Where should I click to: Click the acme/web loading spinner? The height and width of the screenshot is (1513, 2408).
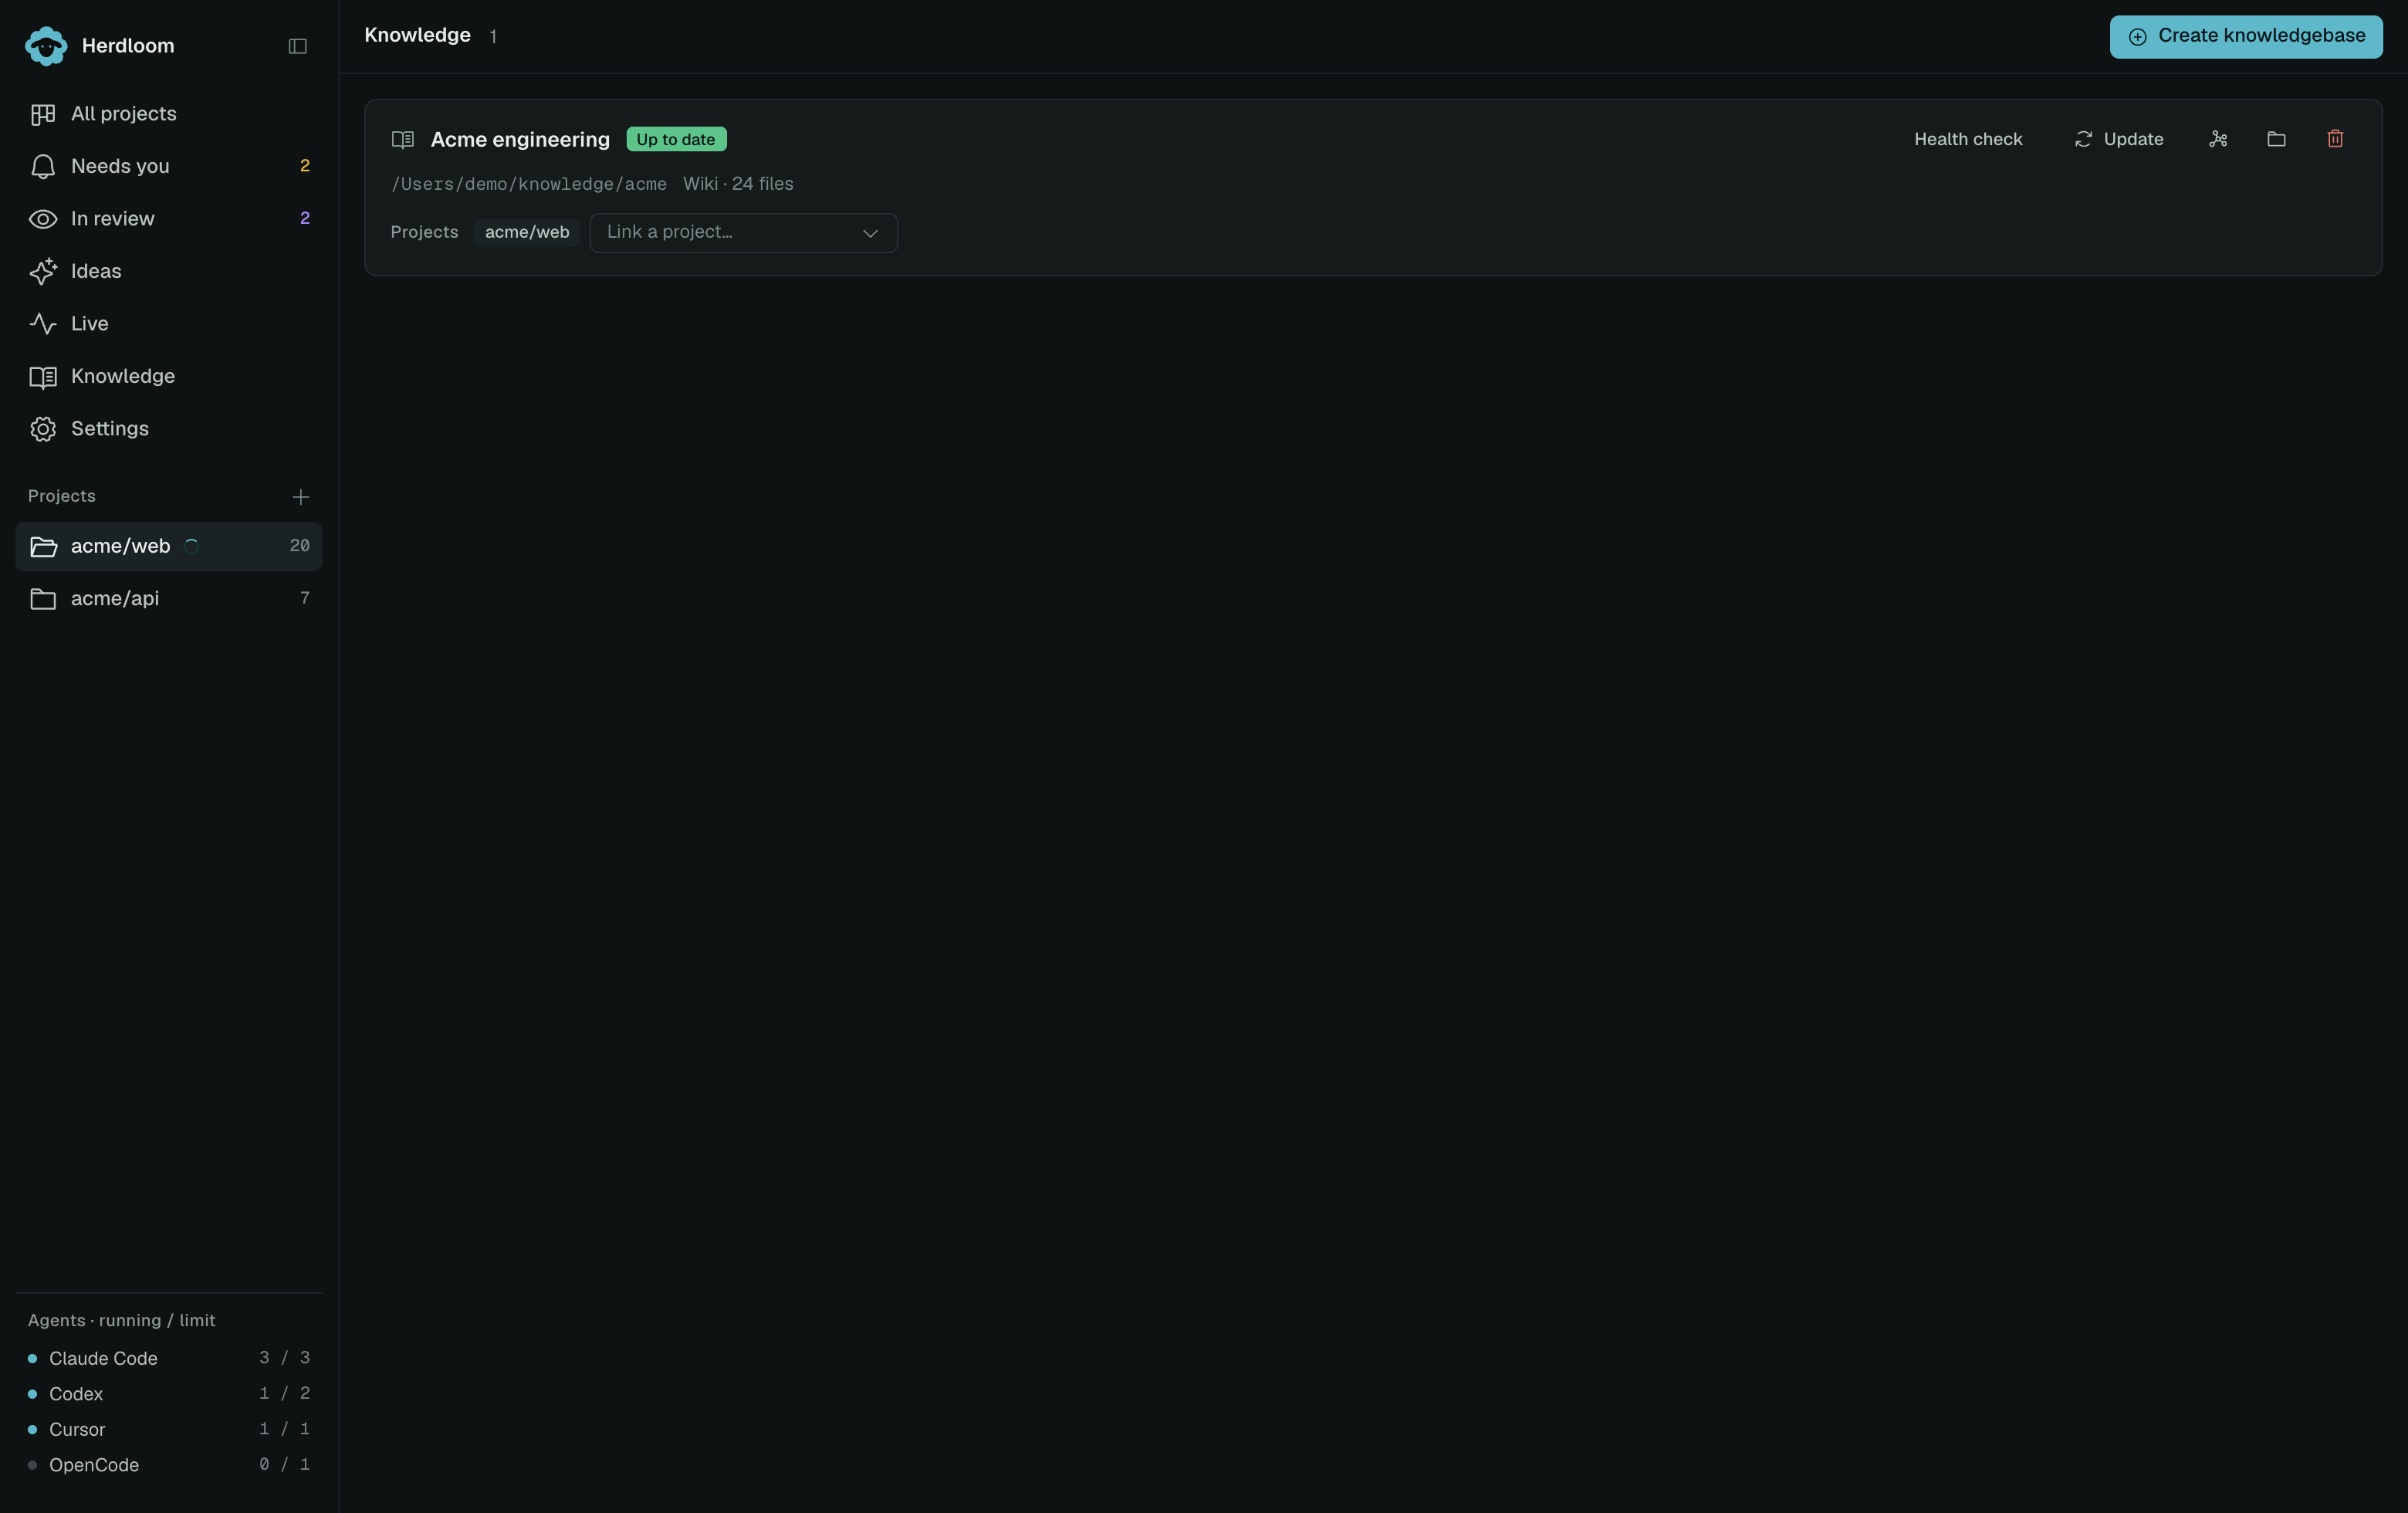click(x=191, y=546)
